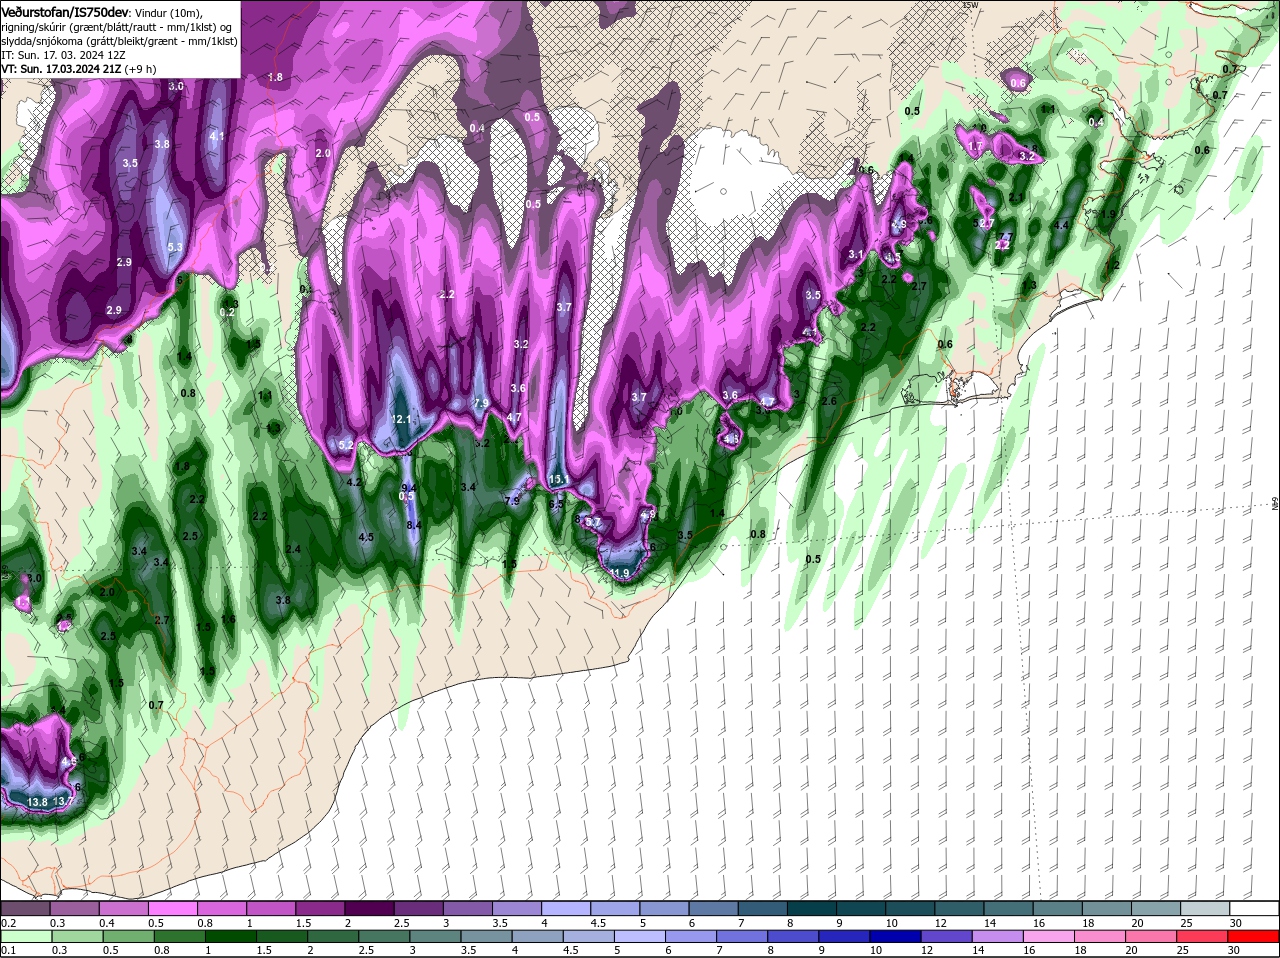
Task: Click the map value label 11.9
Action: 620,573
